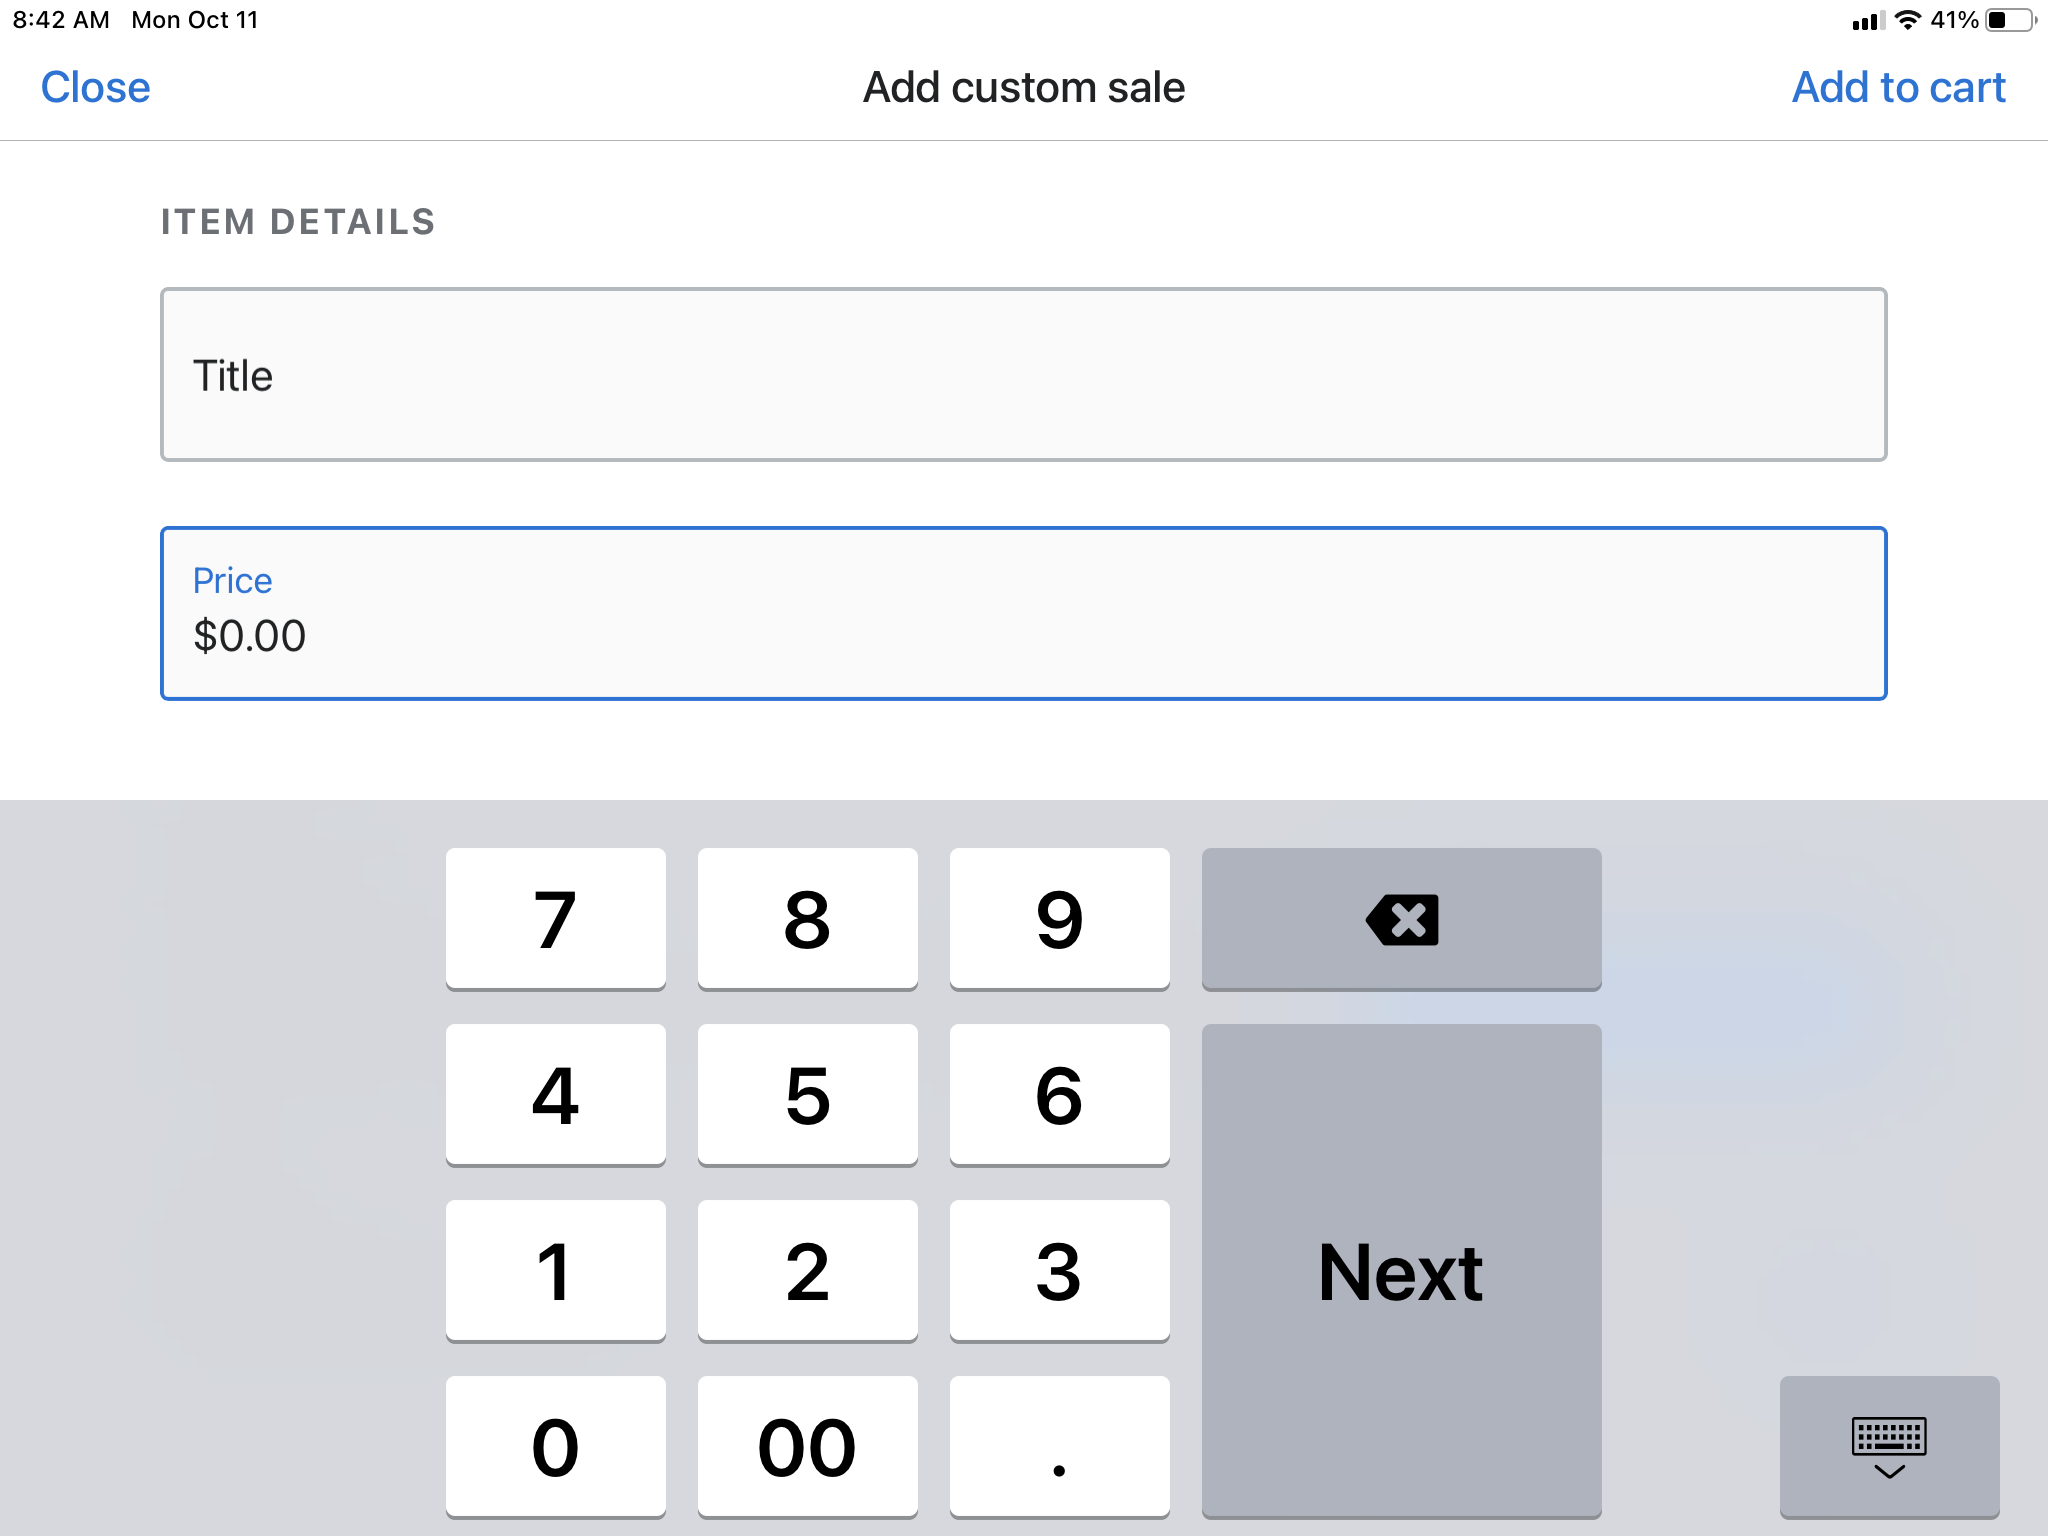Tap the double zero key

(807, 1445)
